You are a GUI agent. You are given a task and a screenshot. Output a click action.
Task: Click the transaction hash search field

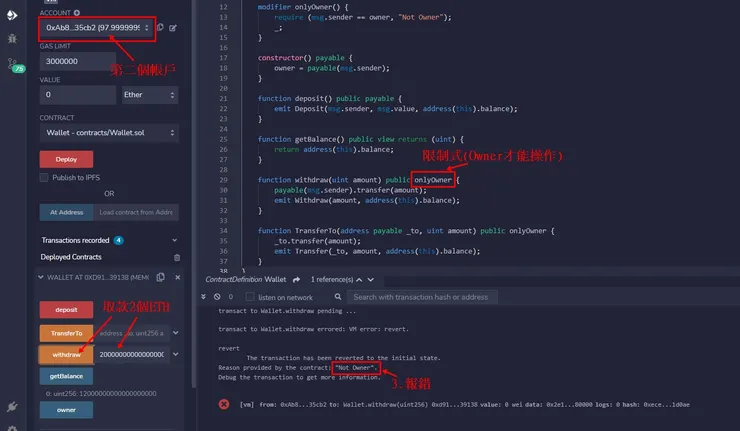click(421, 297)
